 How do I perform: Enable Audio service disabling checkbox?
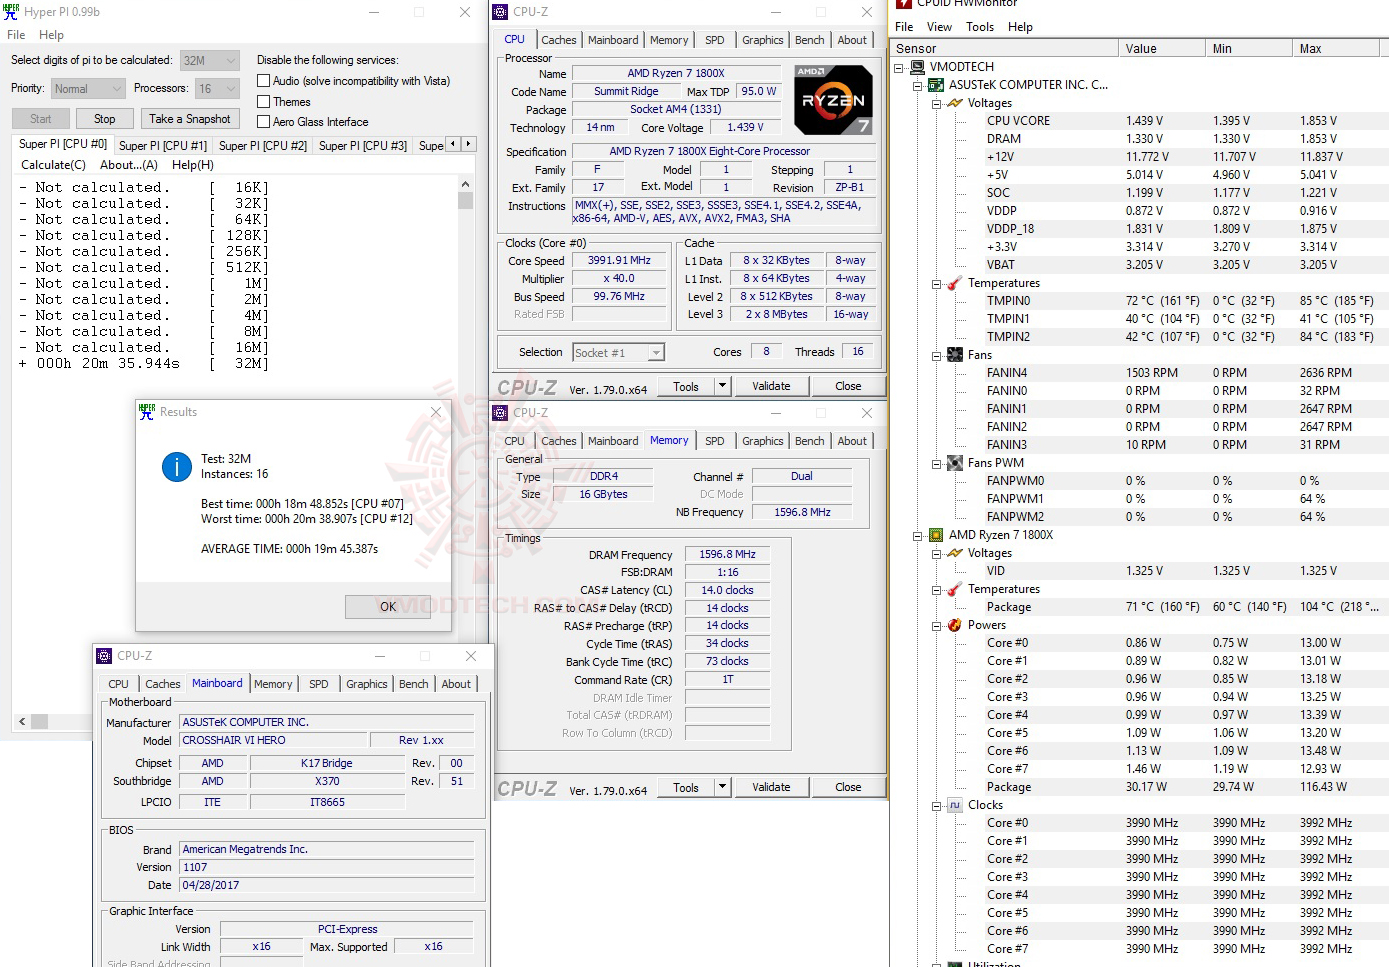tap(264, 81)
